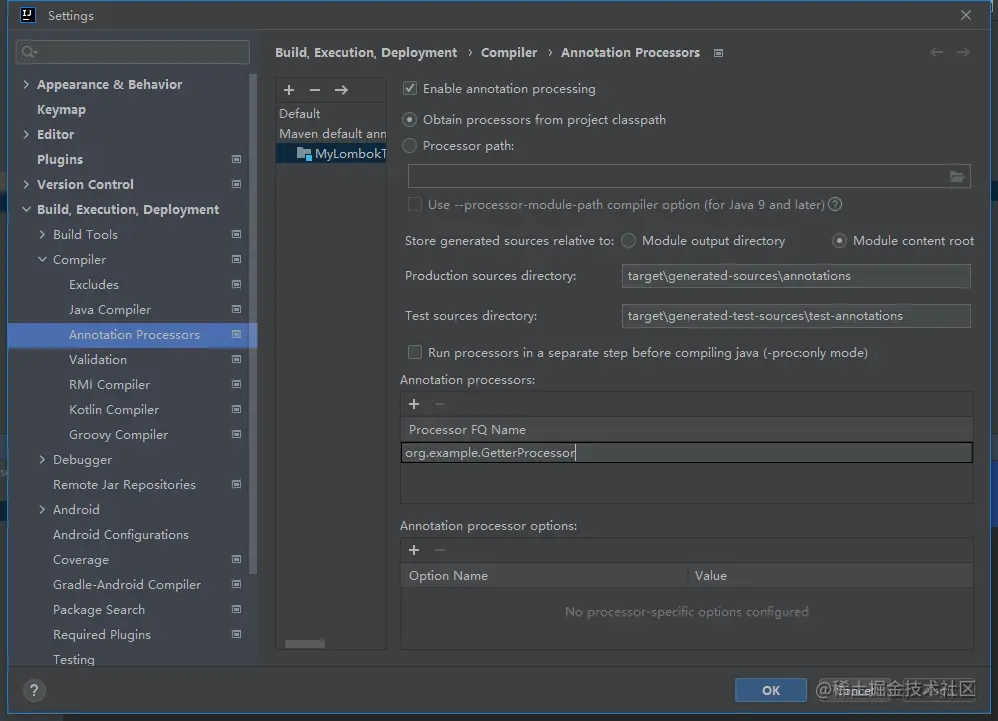Open the Java Compiler settings page

(x=110, y=310)
